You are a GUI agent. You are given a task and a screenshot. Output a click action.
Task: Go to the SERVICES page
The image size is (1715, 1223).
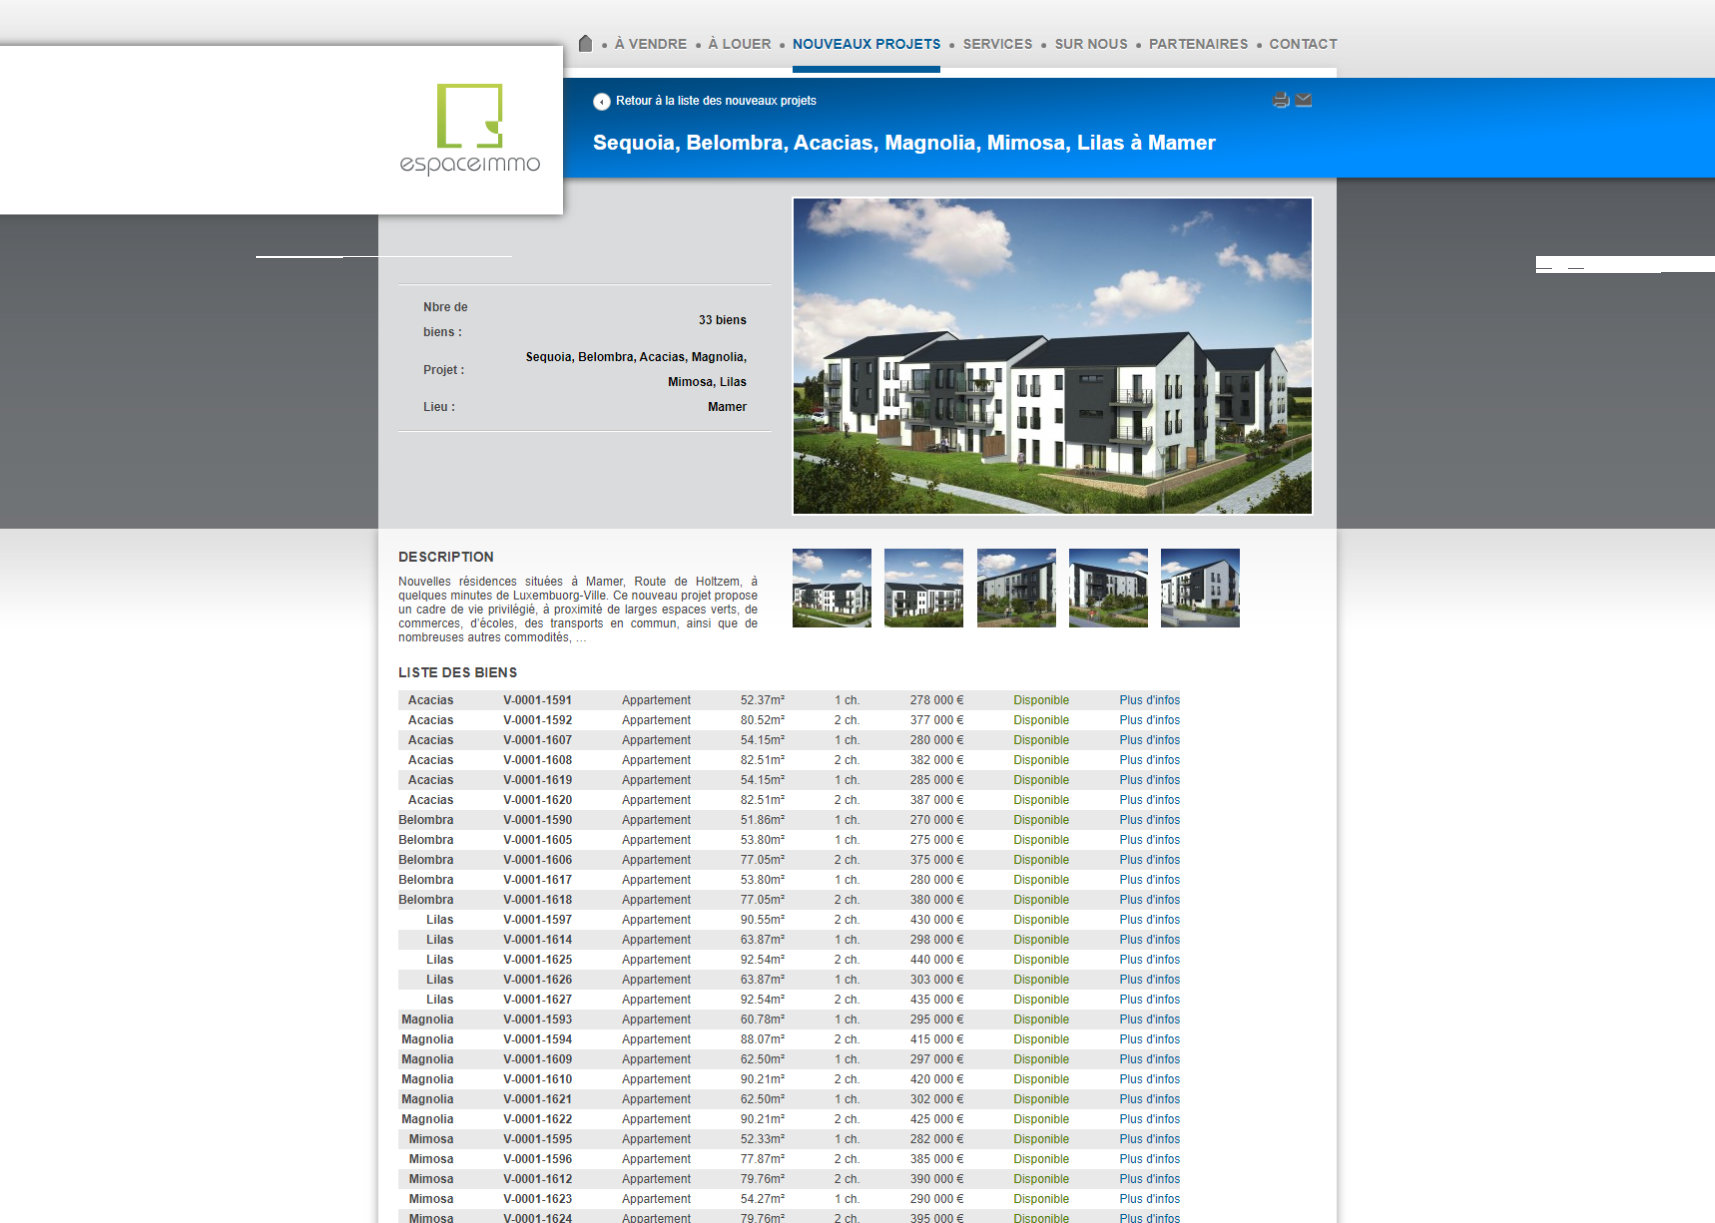click(x=997, y=44)
